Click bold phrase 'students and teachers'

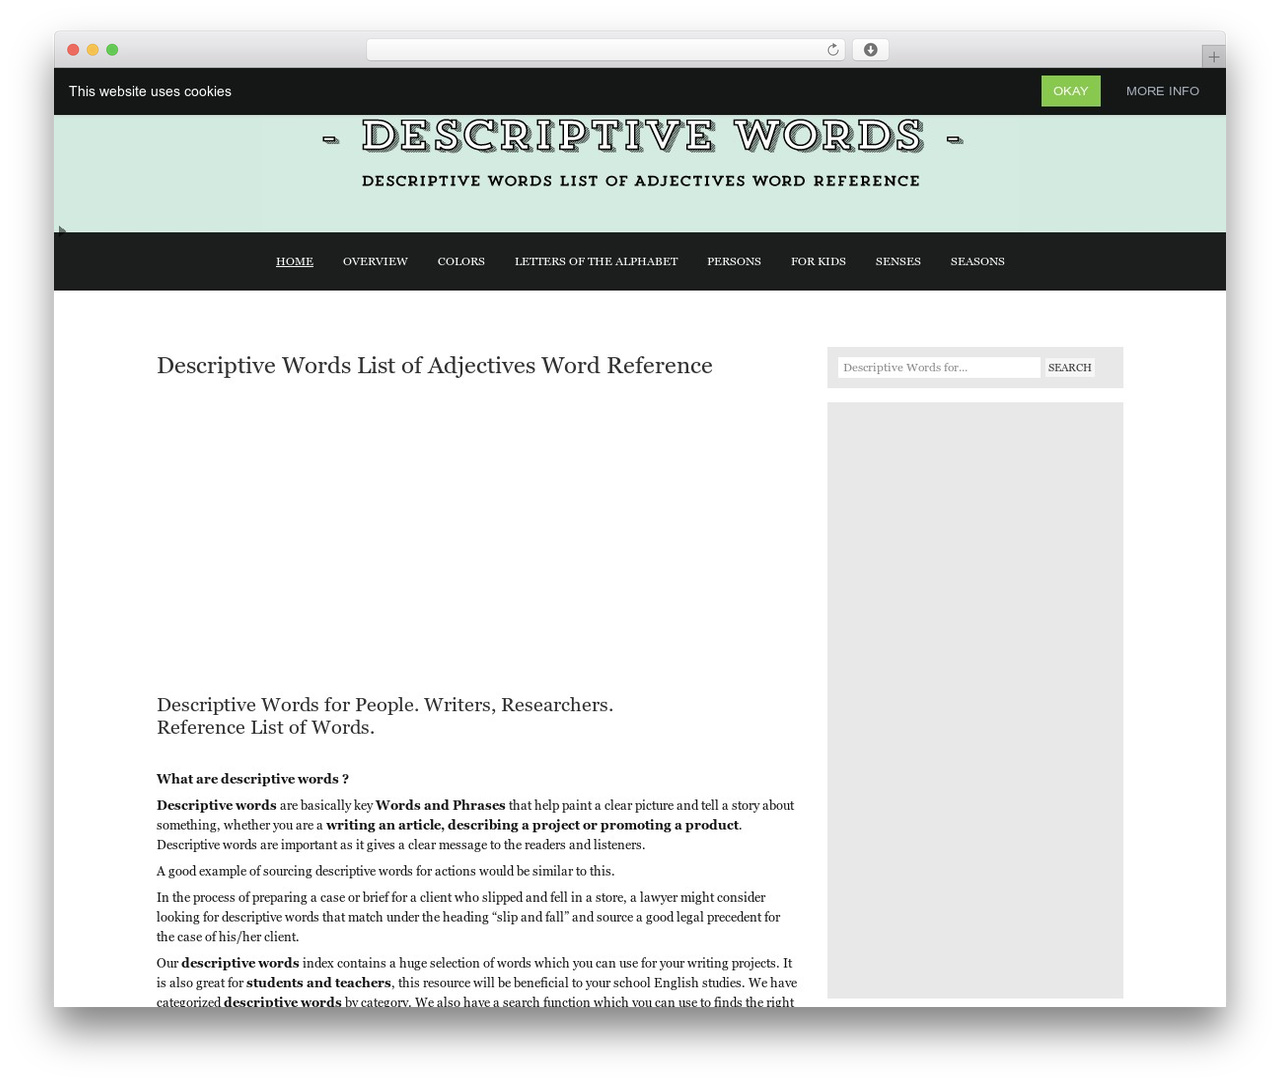point(318,983)
